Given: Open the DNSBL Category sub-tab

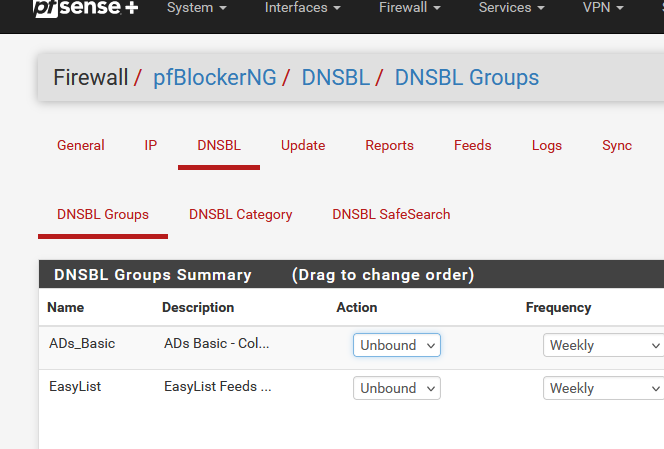Looking at the screenshot, I should point(240,214).
